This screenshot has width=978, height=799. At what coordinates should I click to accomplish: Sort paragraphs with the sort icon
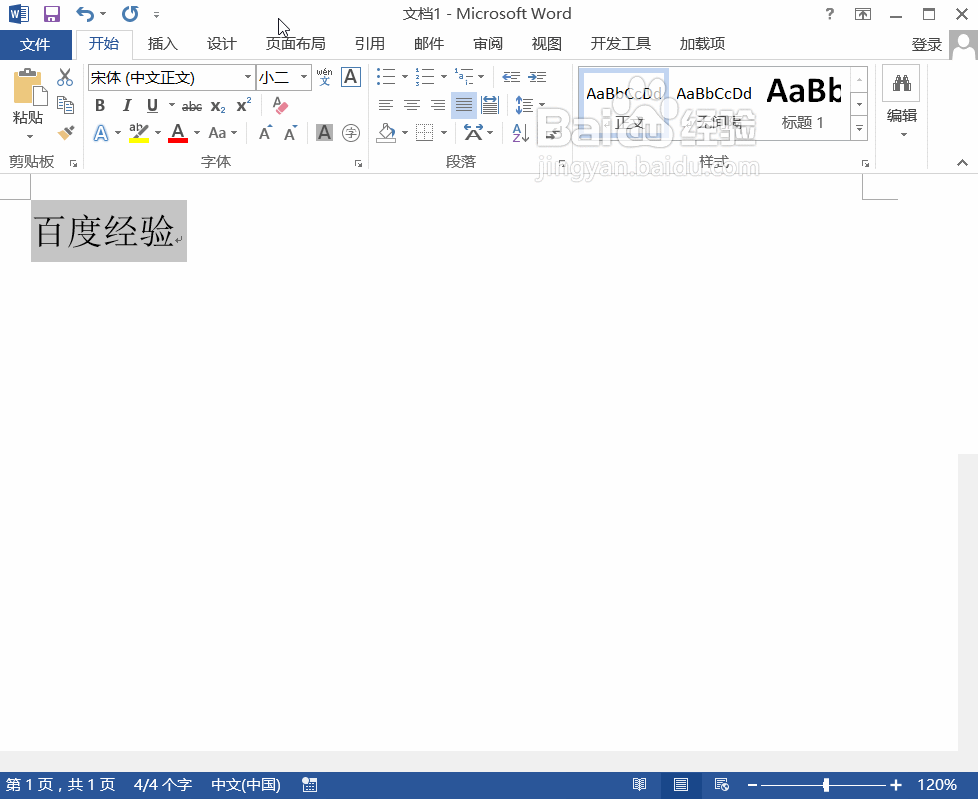[x=519, y=131]
